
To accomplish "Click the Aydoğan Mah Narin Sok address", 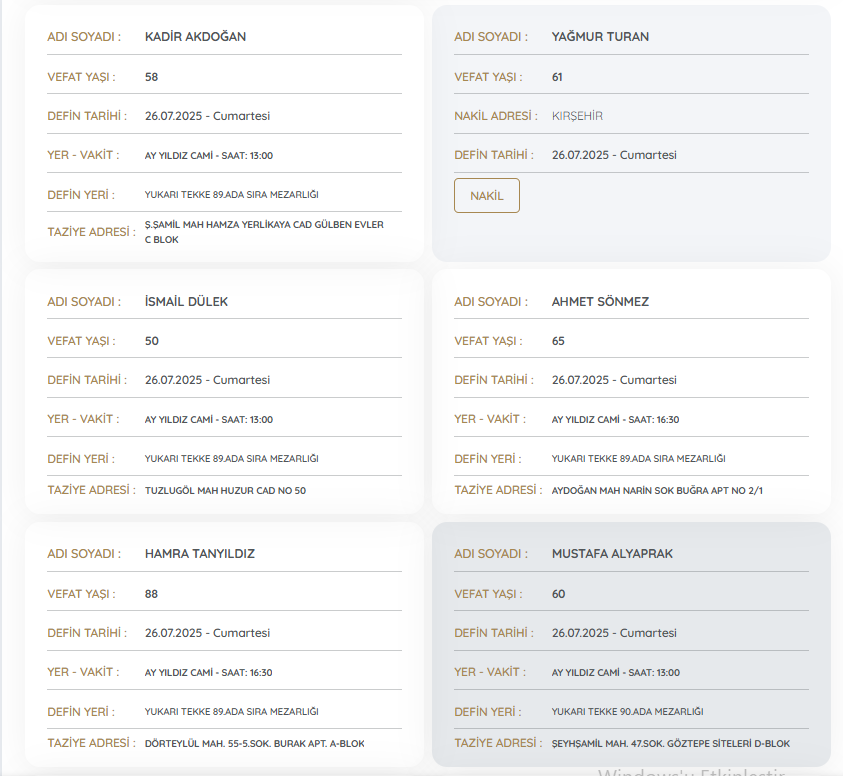I will tap(657, 491).
